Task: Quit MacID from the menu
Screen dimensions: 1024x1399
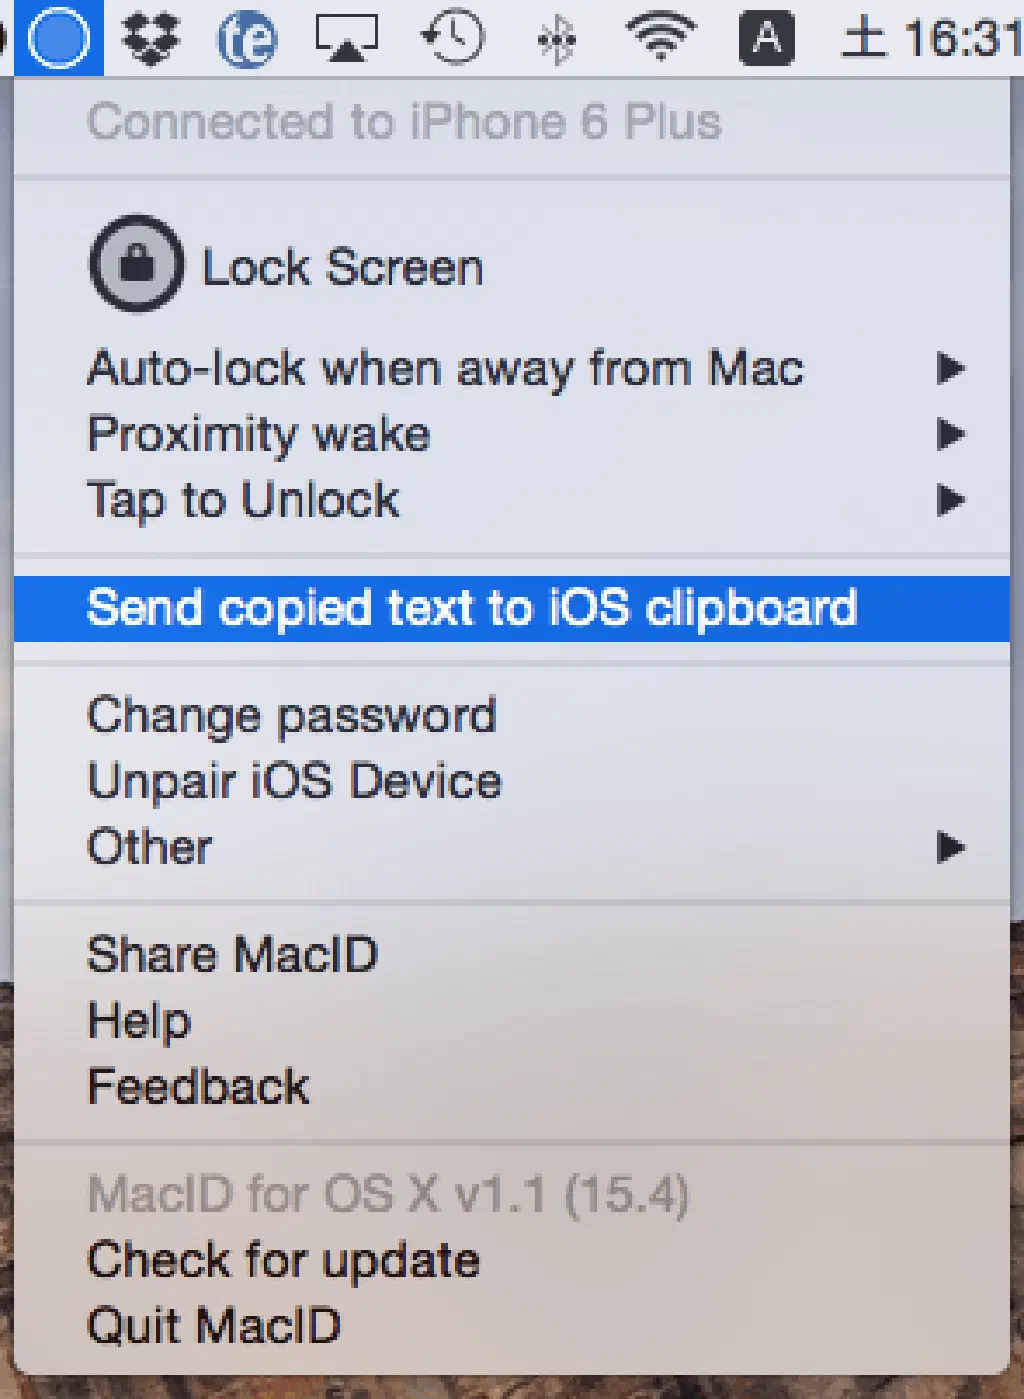Action: coord(214,1326)
